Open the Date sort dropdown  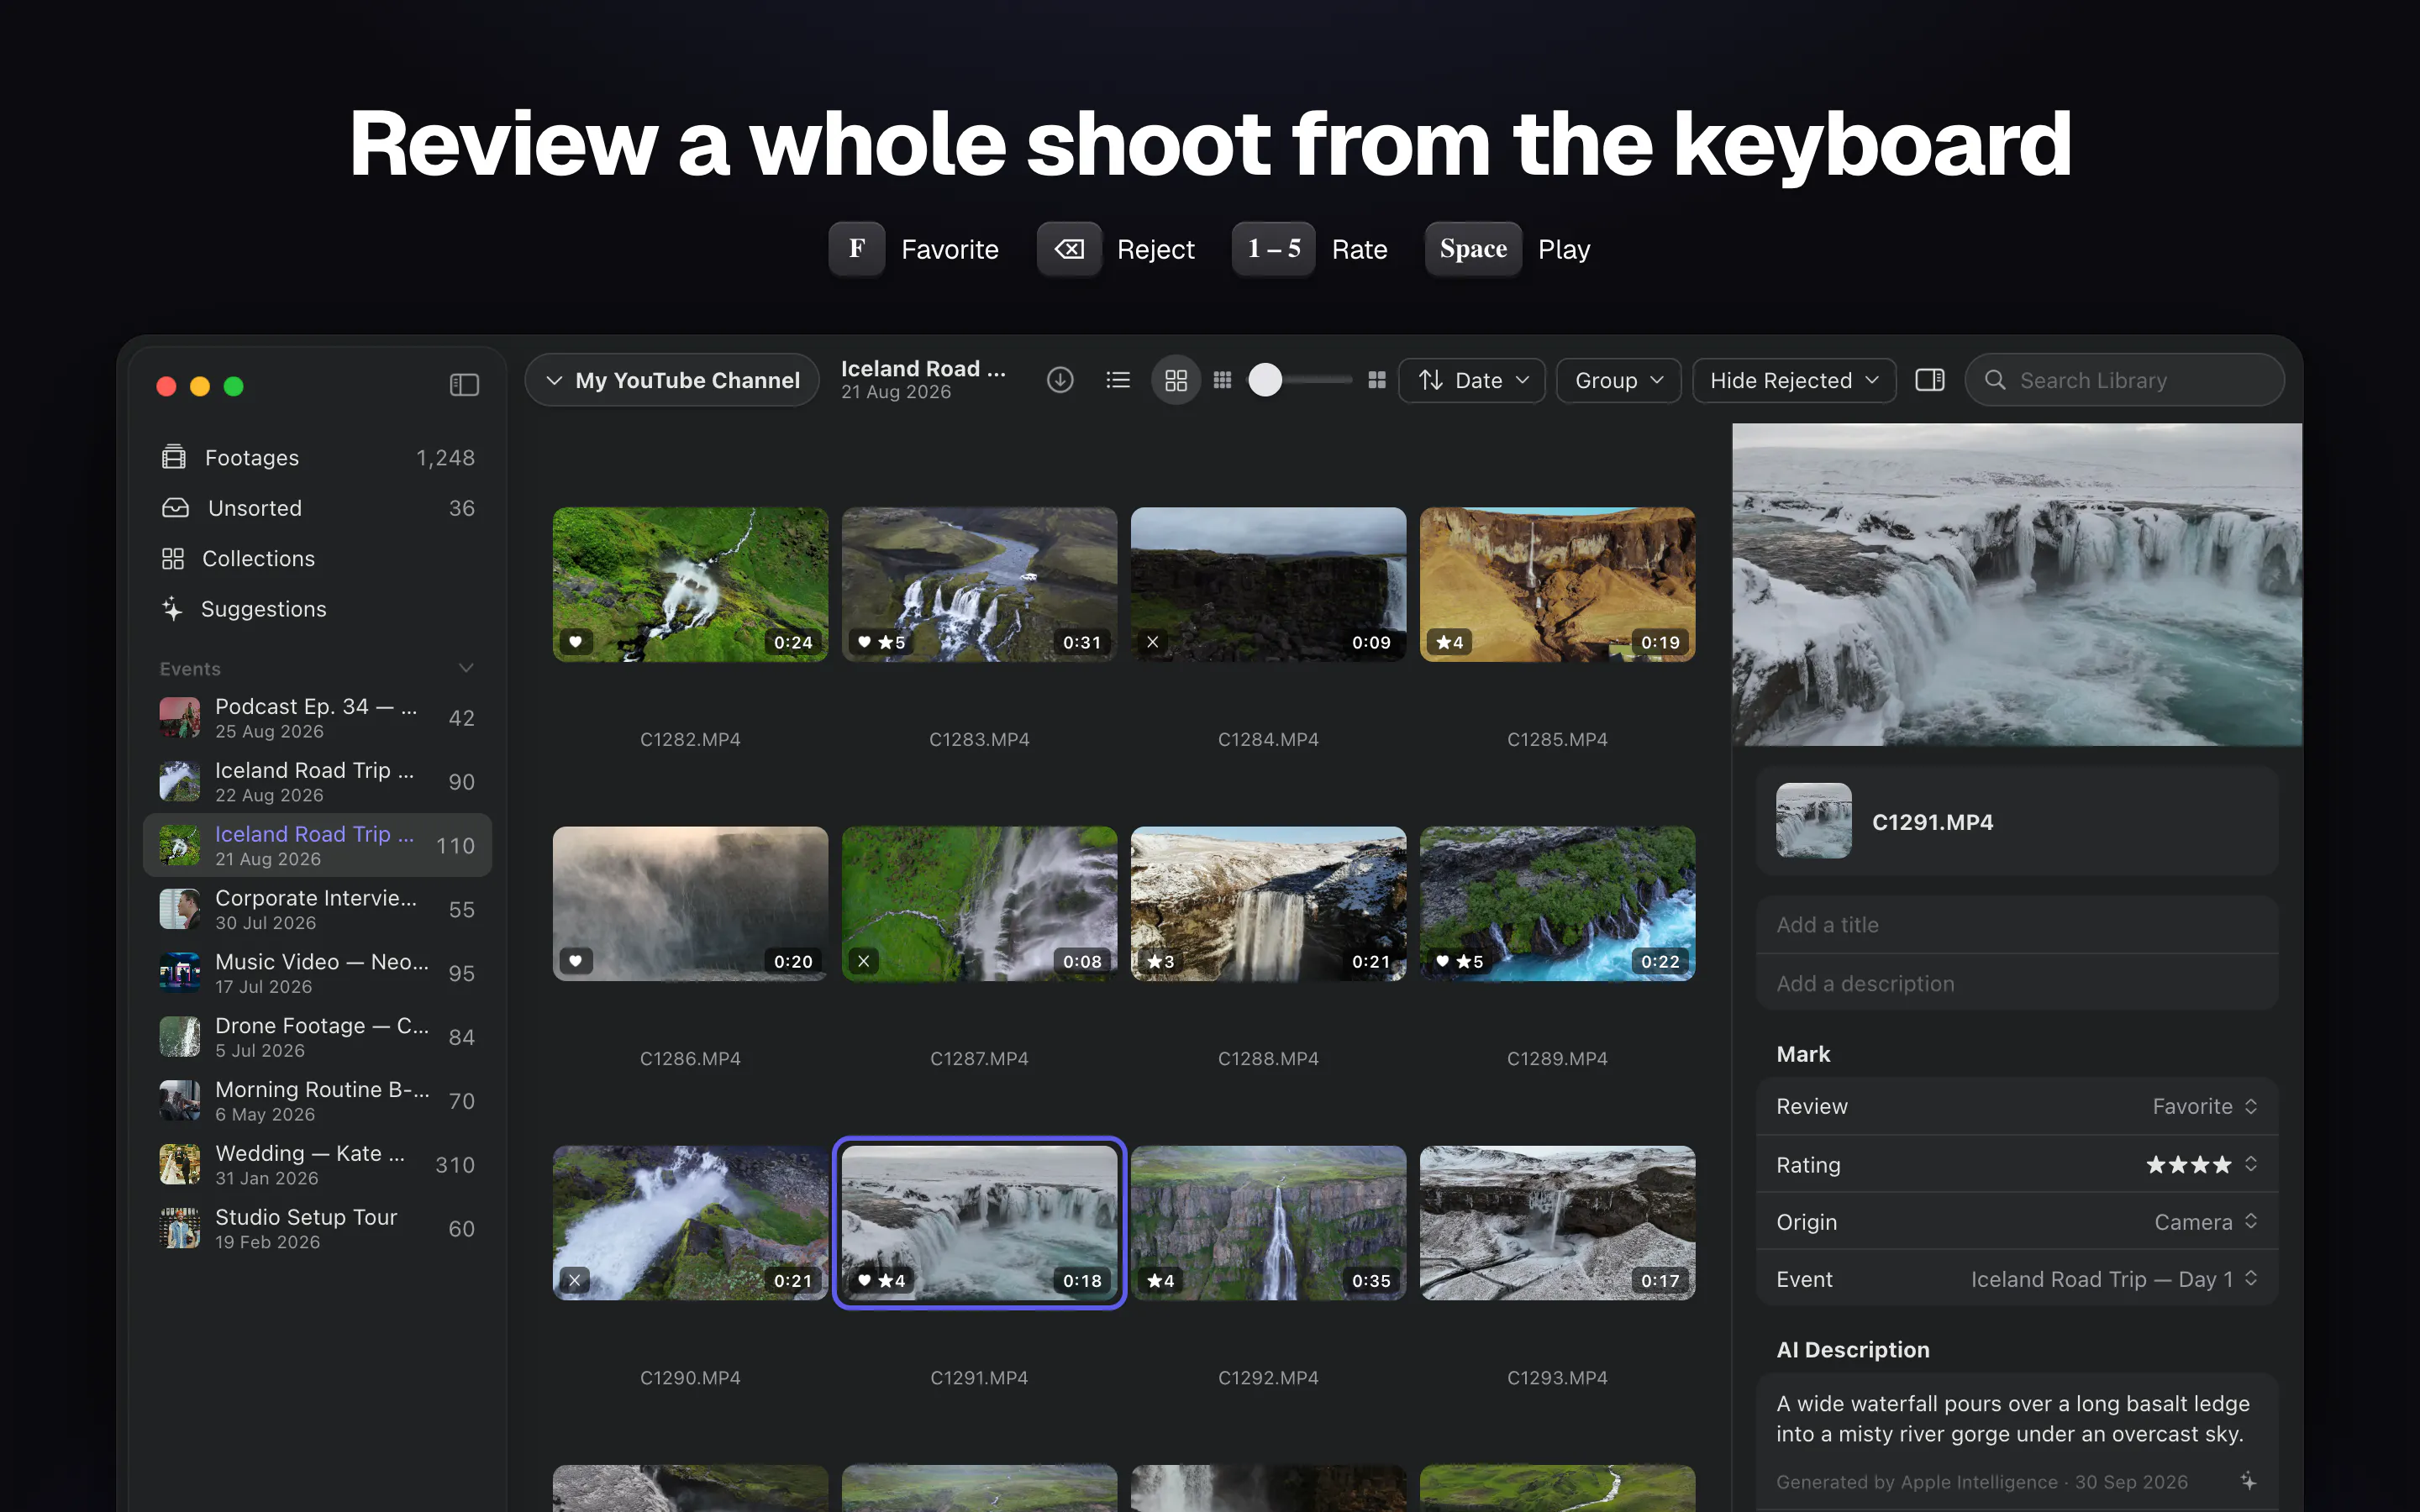pos(1472,380)
